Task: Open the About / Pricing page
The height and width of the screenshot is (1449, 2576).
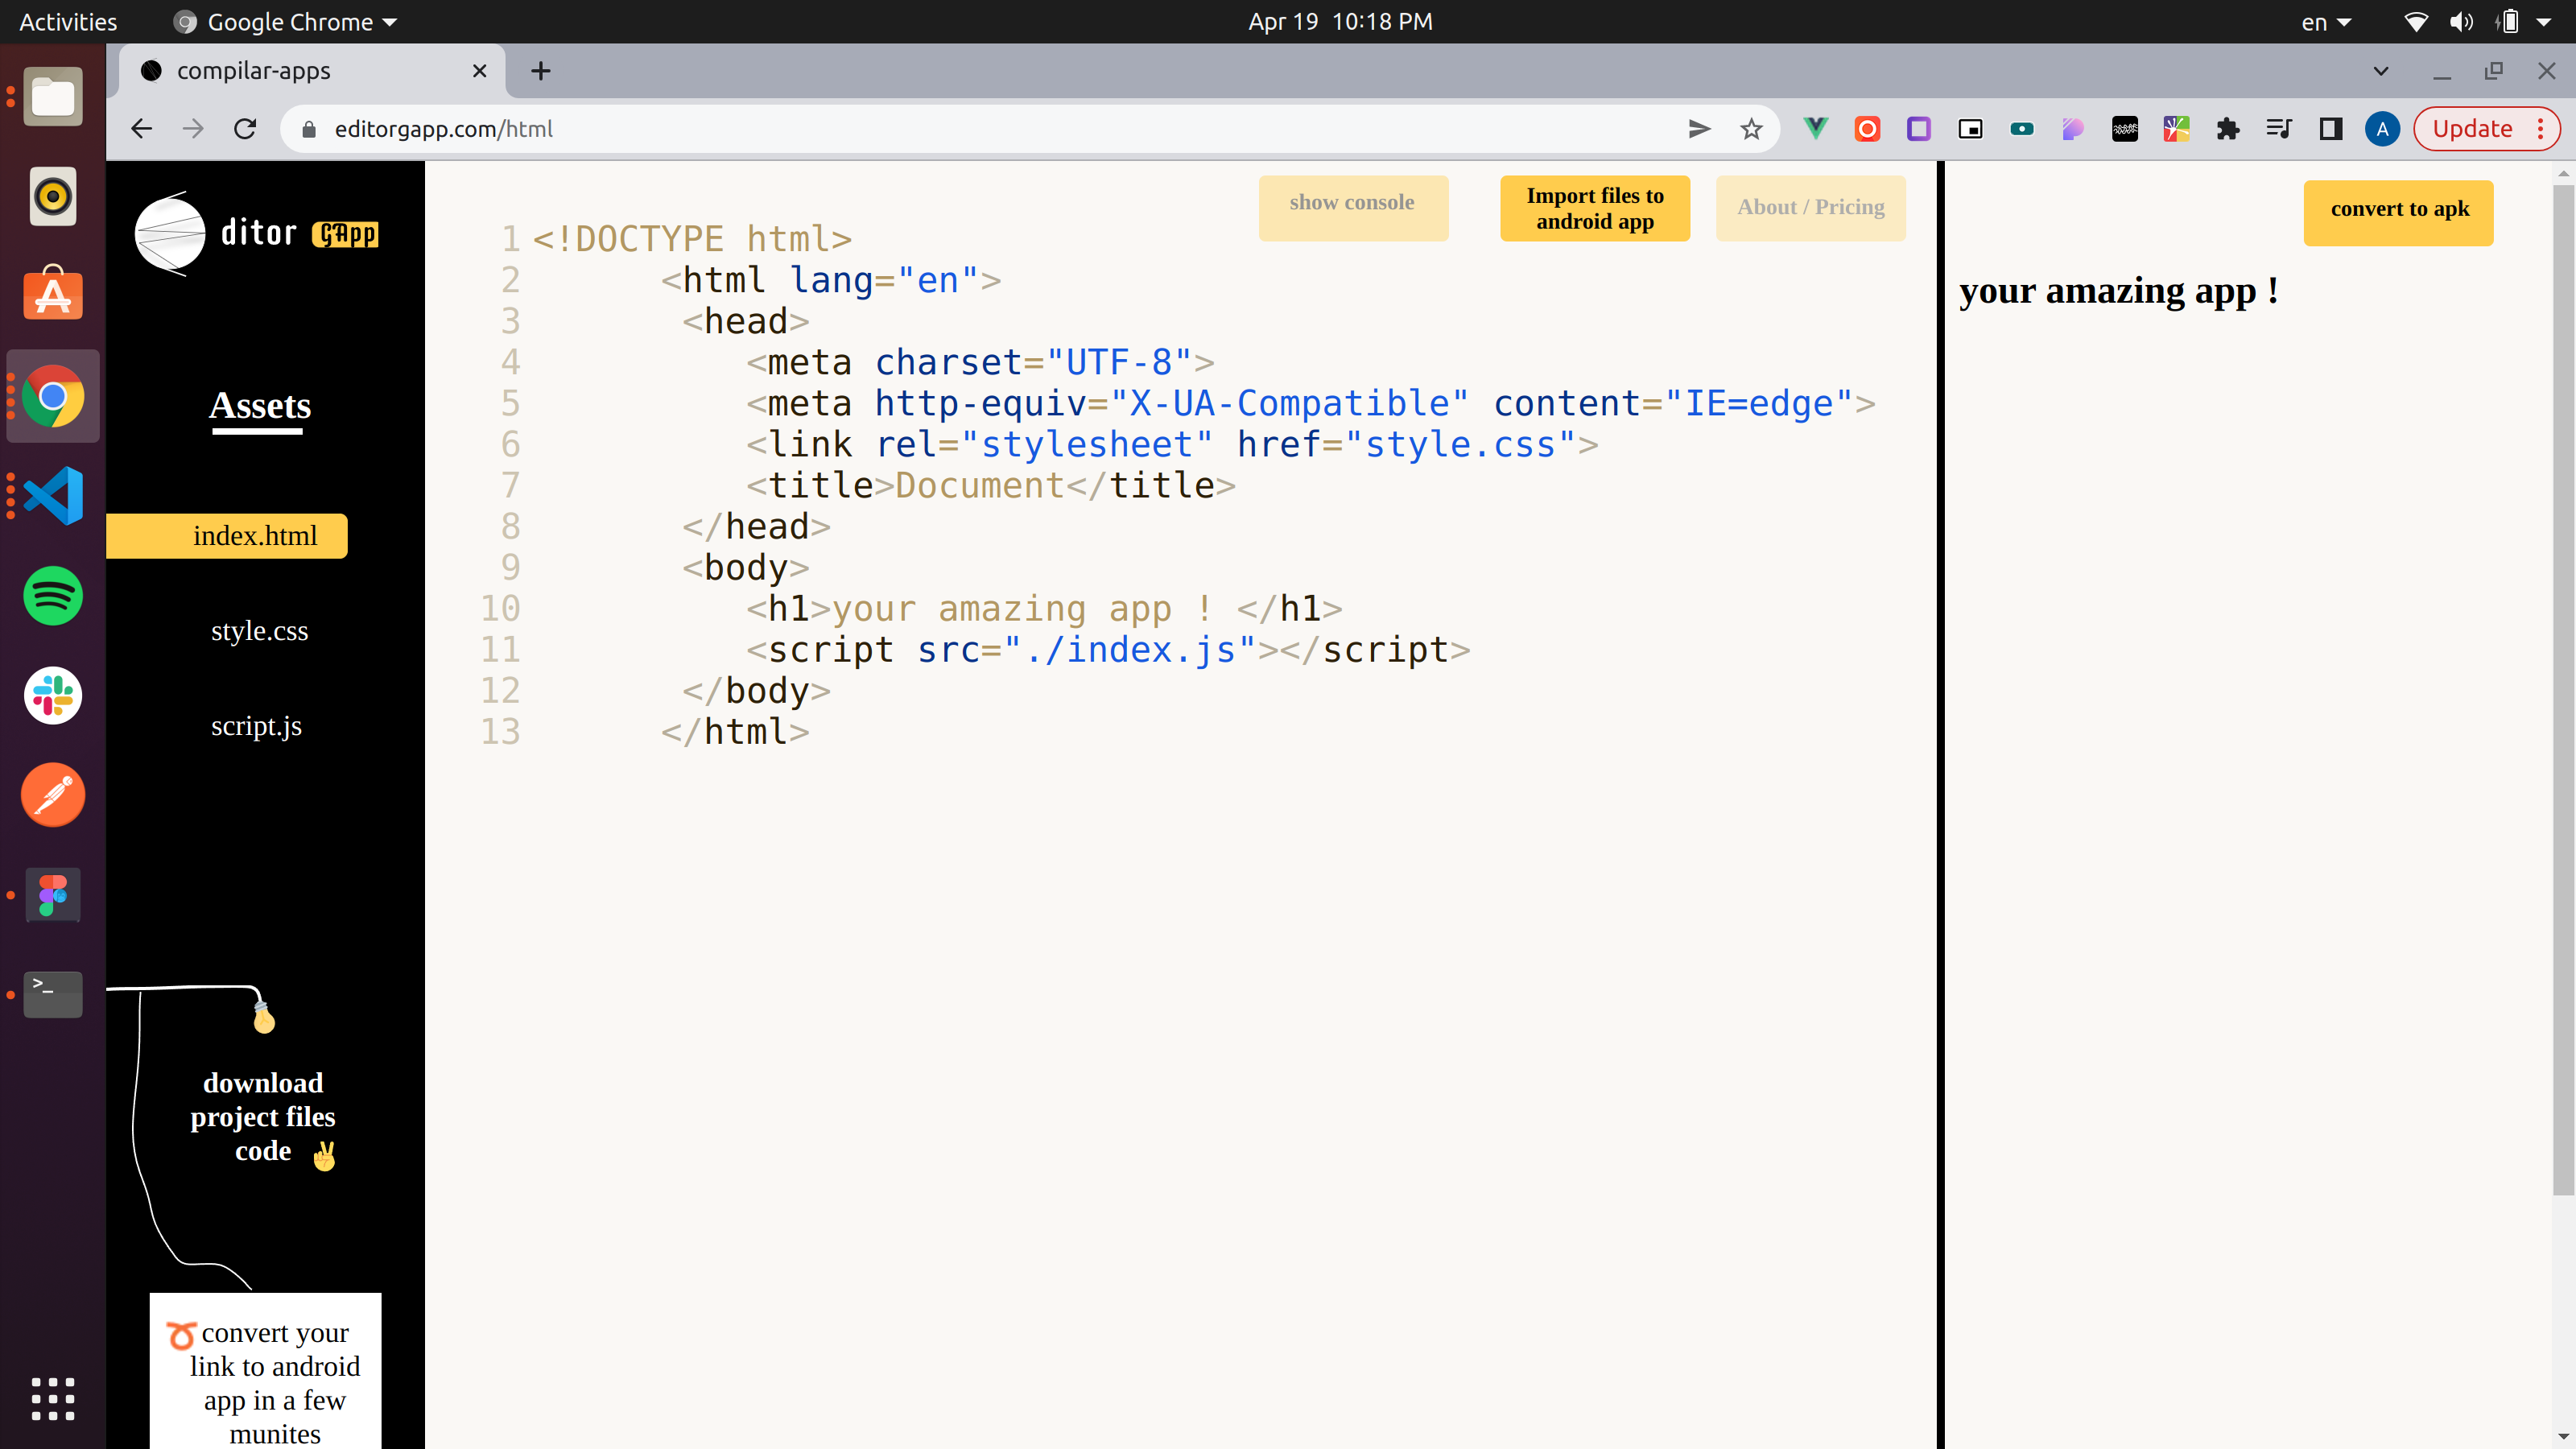Action: (1810, 207)
